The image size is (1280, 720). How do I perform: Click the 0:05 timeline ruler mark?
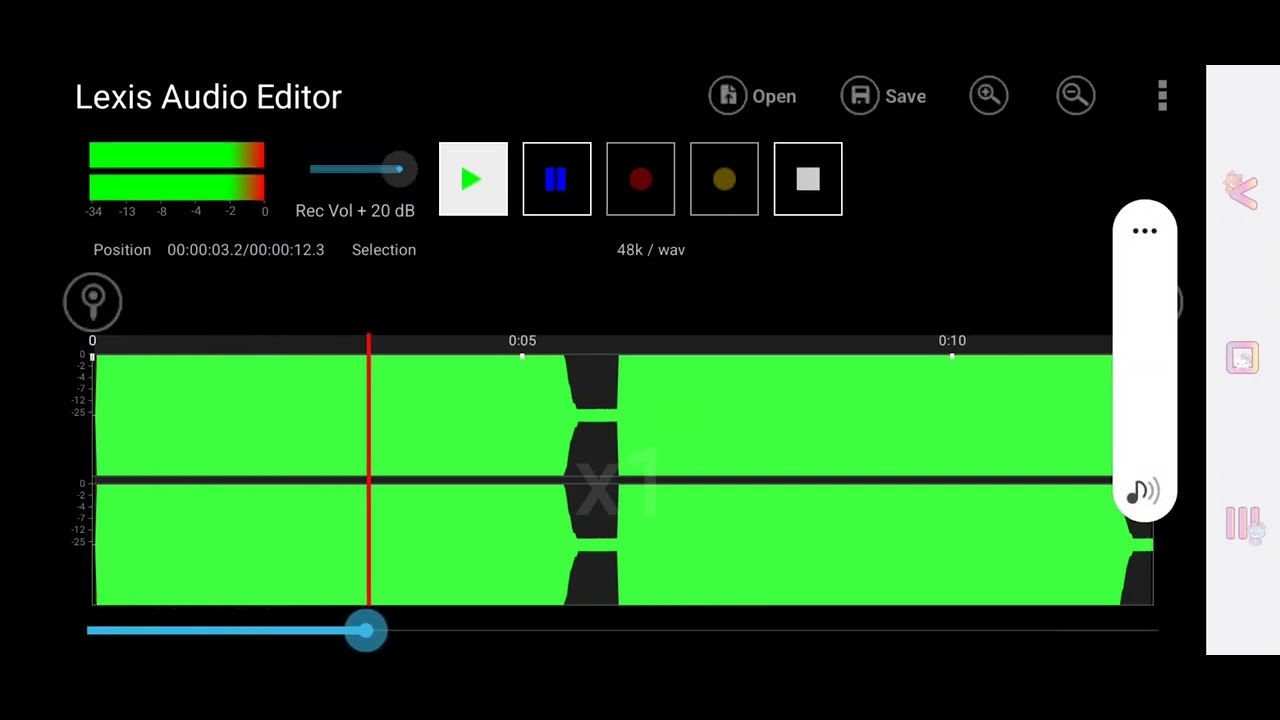point(522,341)
